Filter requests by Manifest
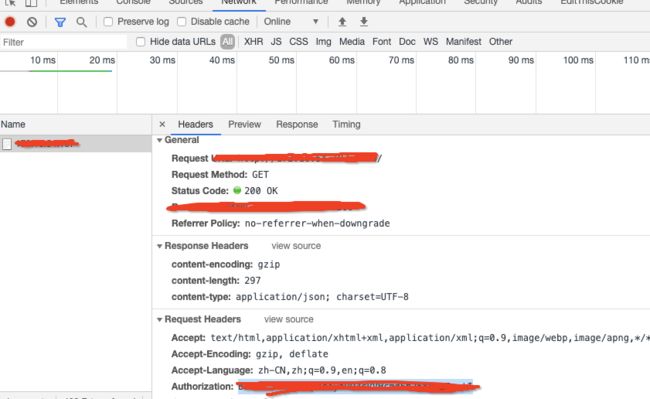650x399 pixels. tap(463, 42)
